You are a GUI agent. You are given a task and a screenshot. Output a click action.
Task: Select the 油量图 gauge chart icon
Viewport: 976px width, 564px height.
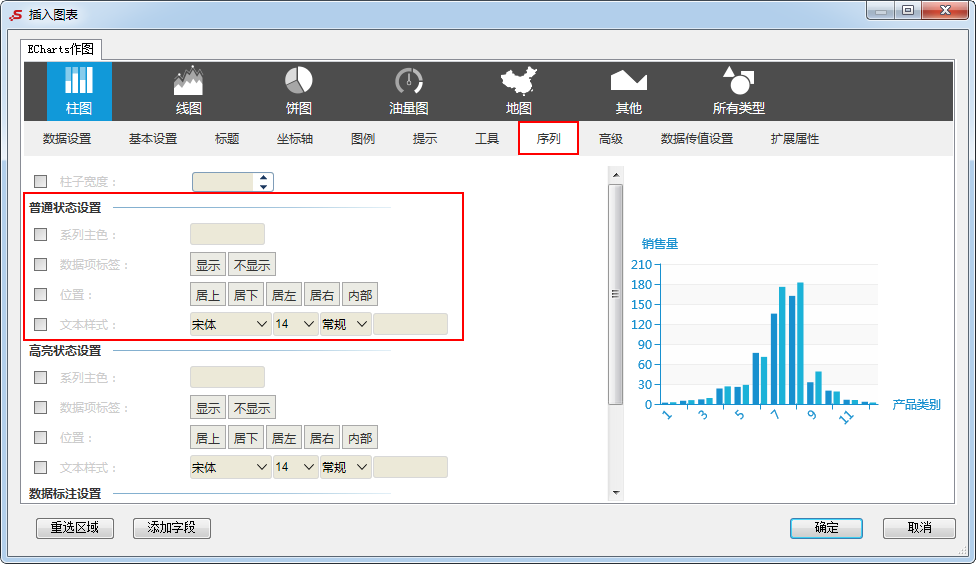[x=409, y=91]
